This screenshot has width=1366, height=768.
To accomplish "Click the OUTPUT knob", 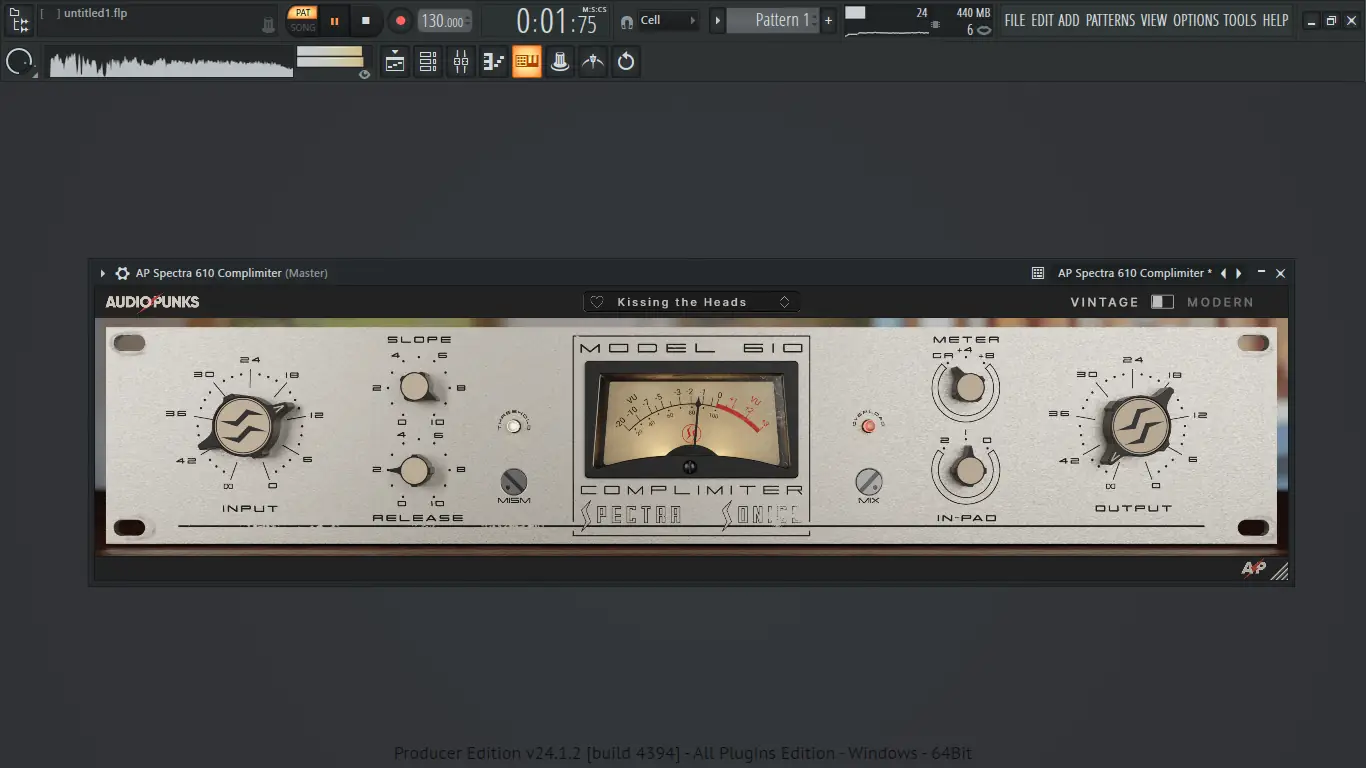I will [1139, 426].
